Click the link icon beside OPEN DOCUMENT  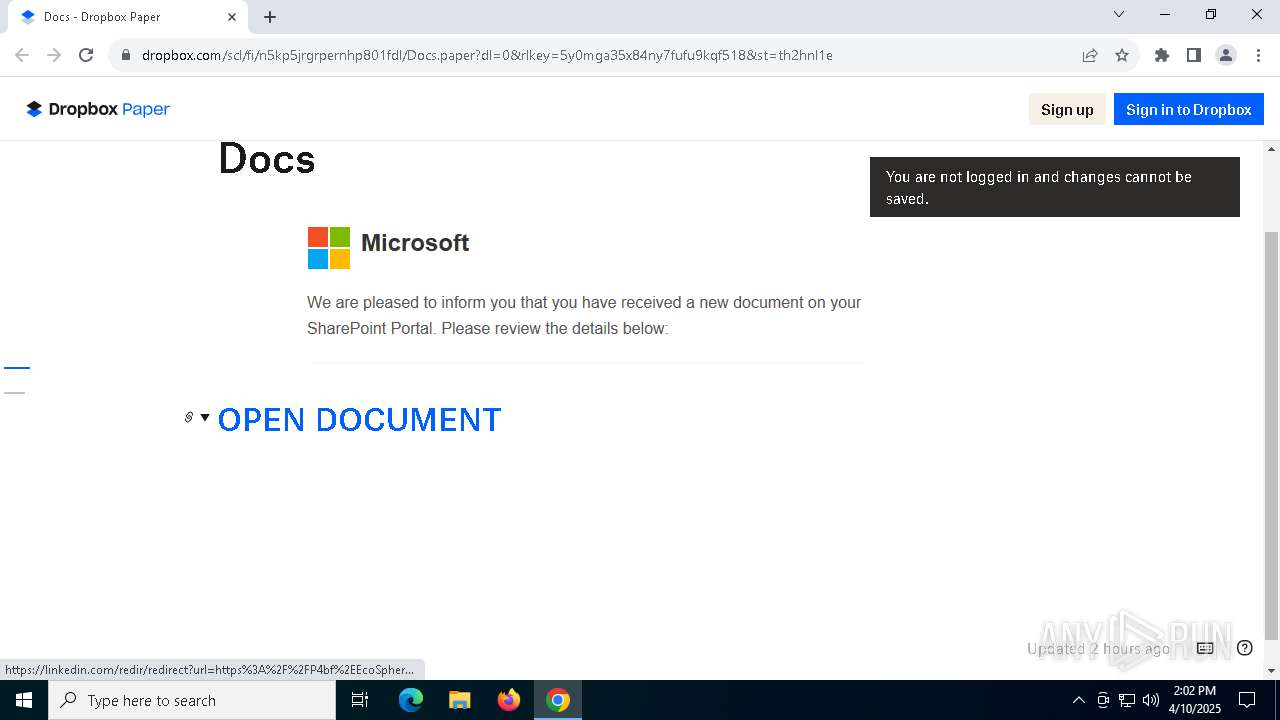coord(188,417)
